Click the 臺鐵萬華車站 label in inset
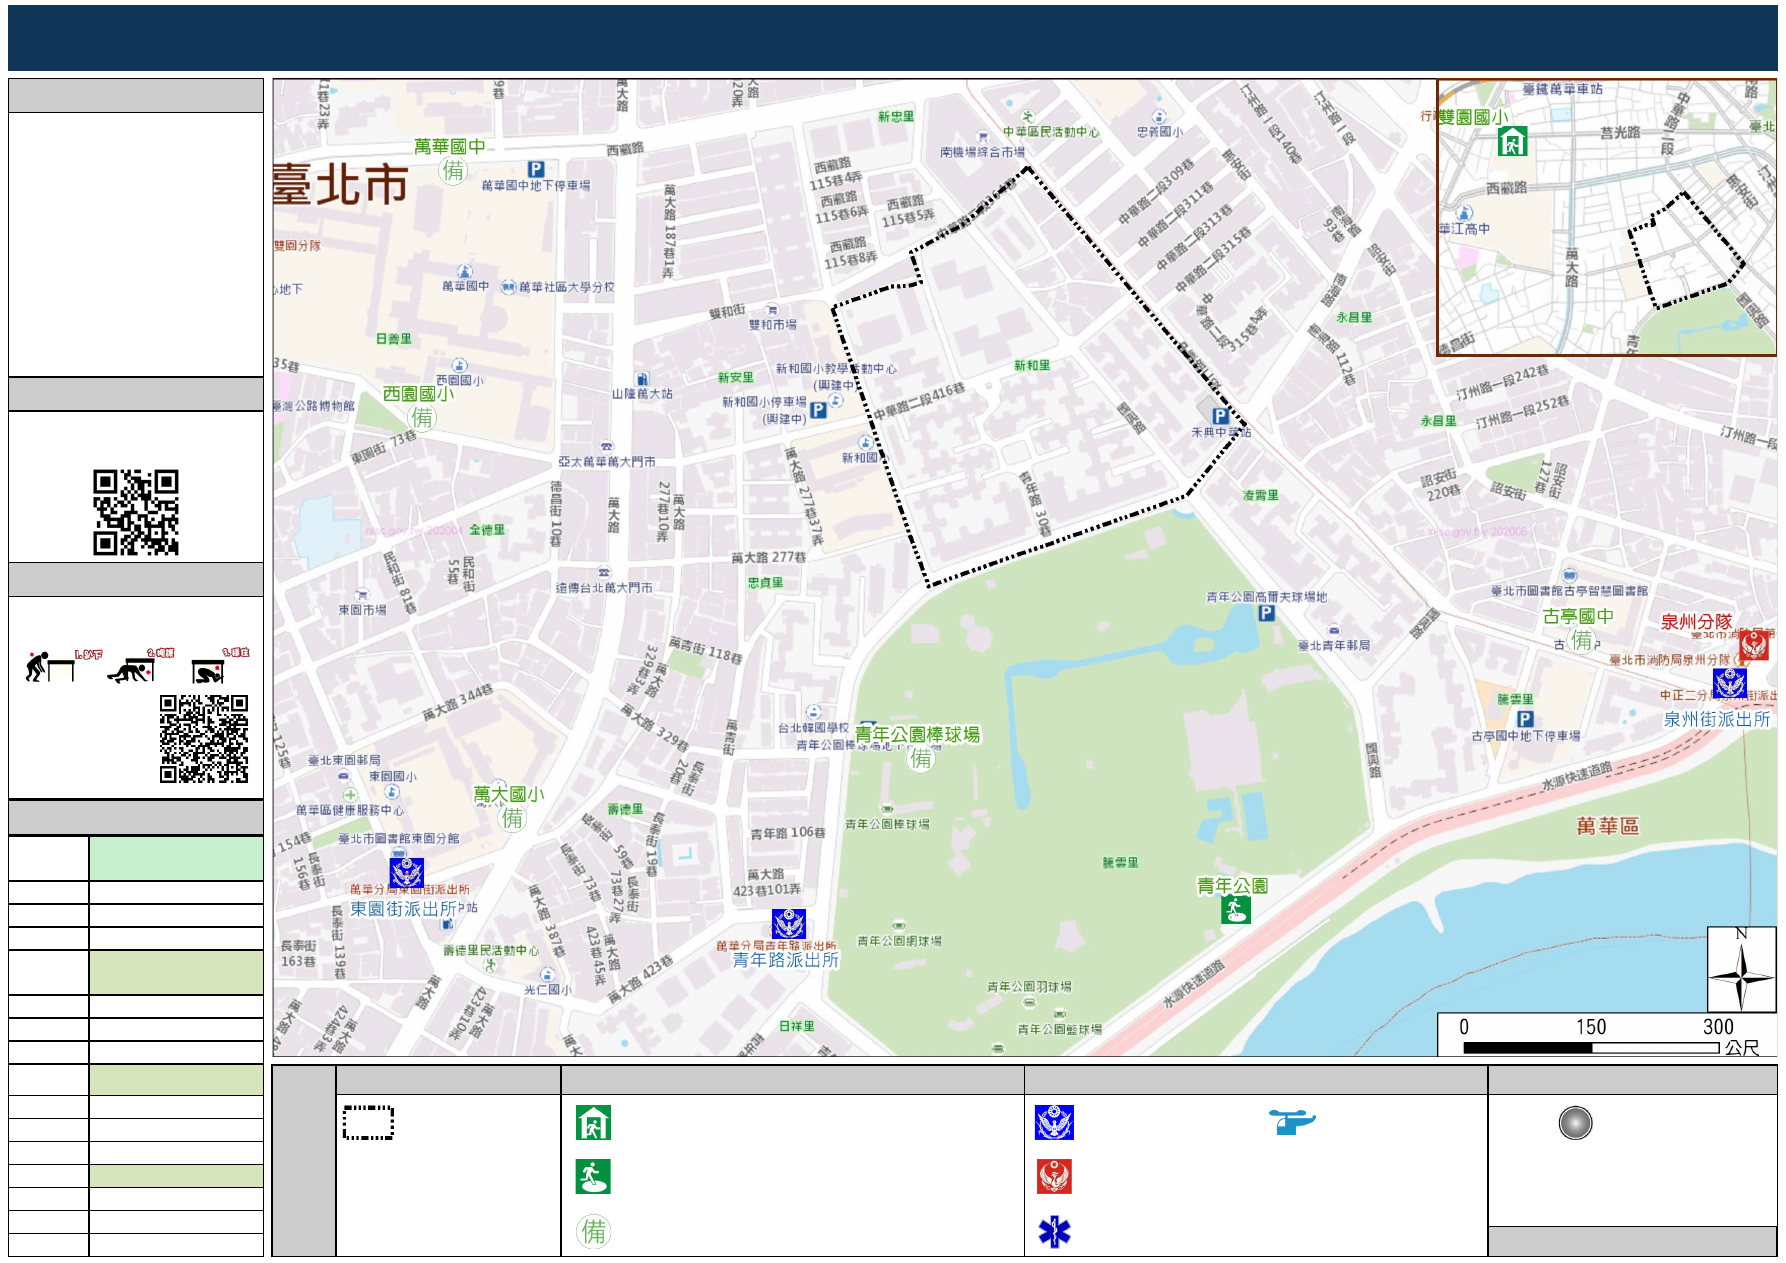The image size is (1786, 1263). (1562, 89)
